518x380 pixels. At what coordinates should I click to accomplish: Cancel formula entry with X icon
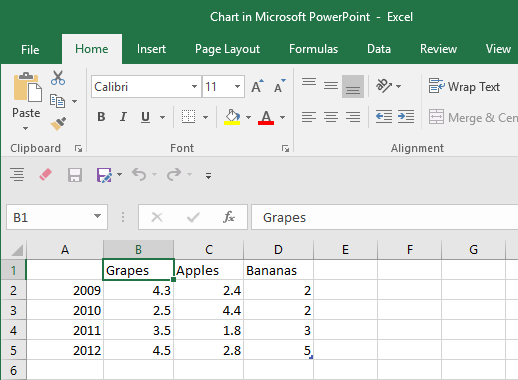click(x=157, y=217)
